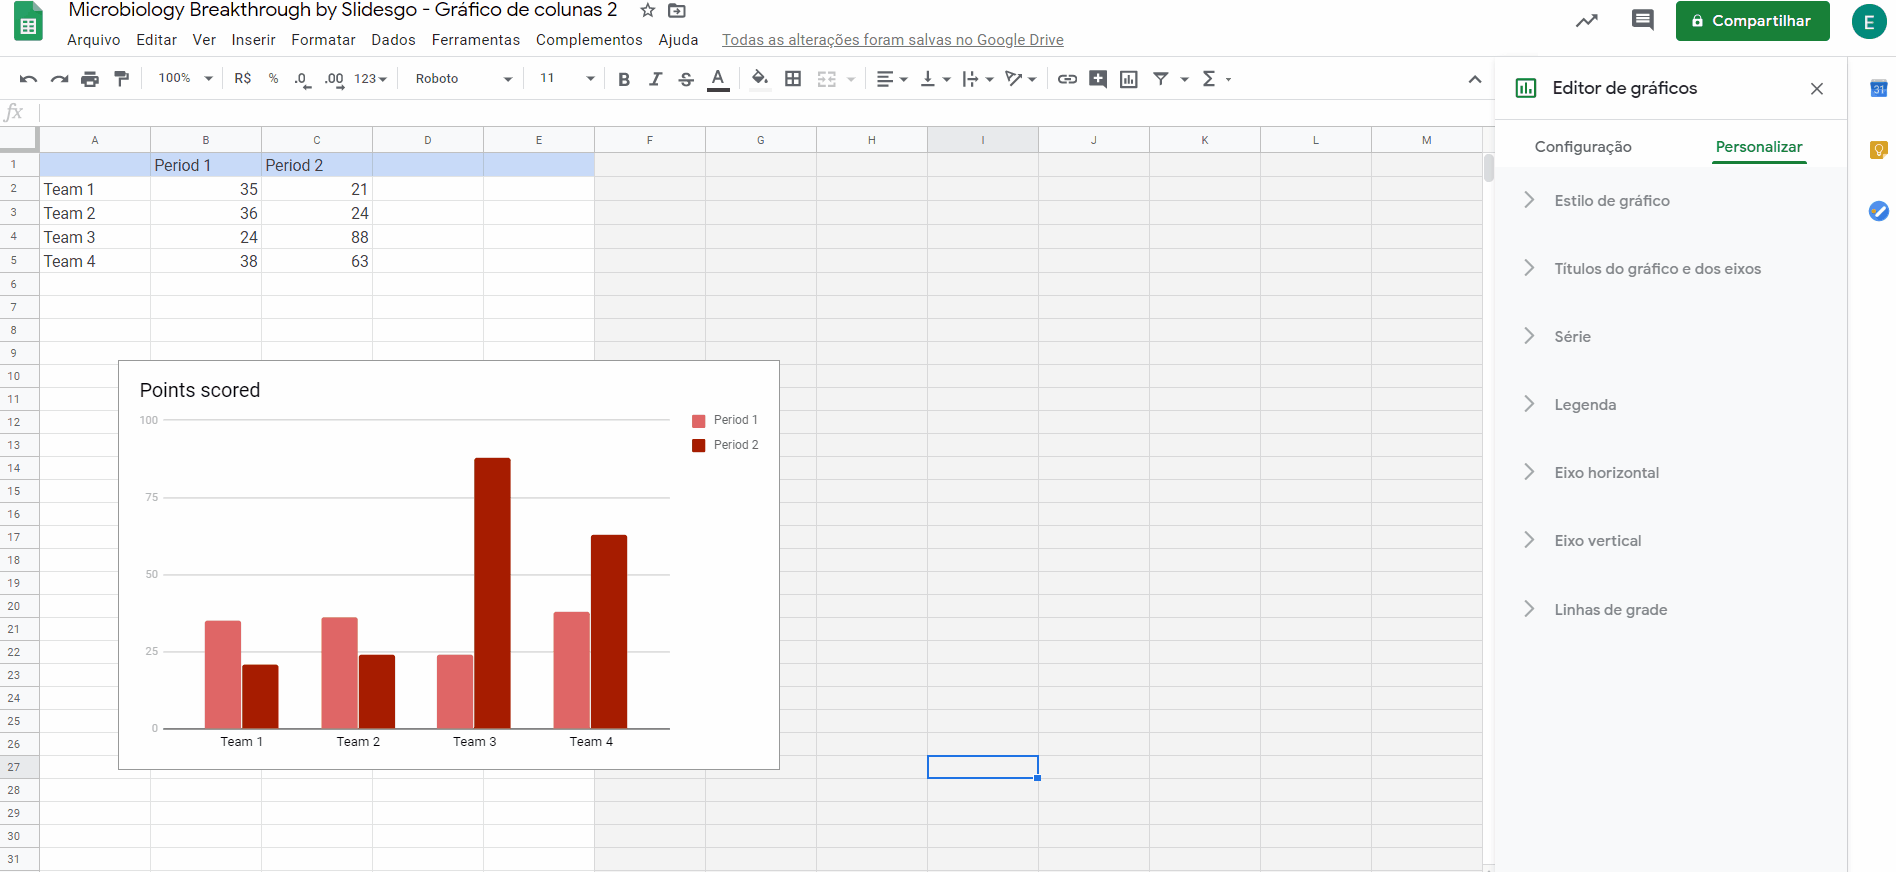This screenshot has height=872, width=1896.
Task: Open the Formatar menu
Action: tap(324, 40)
